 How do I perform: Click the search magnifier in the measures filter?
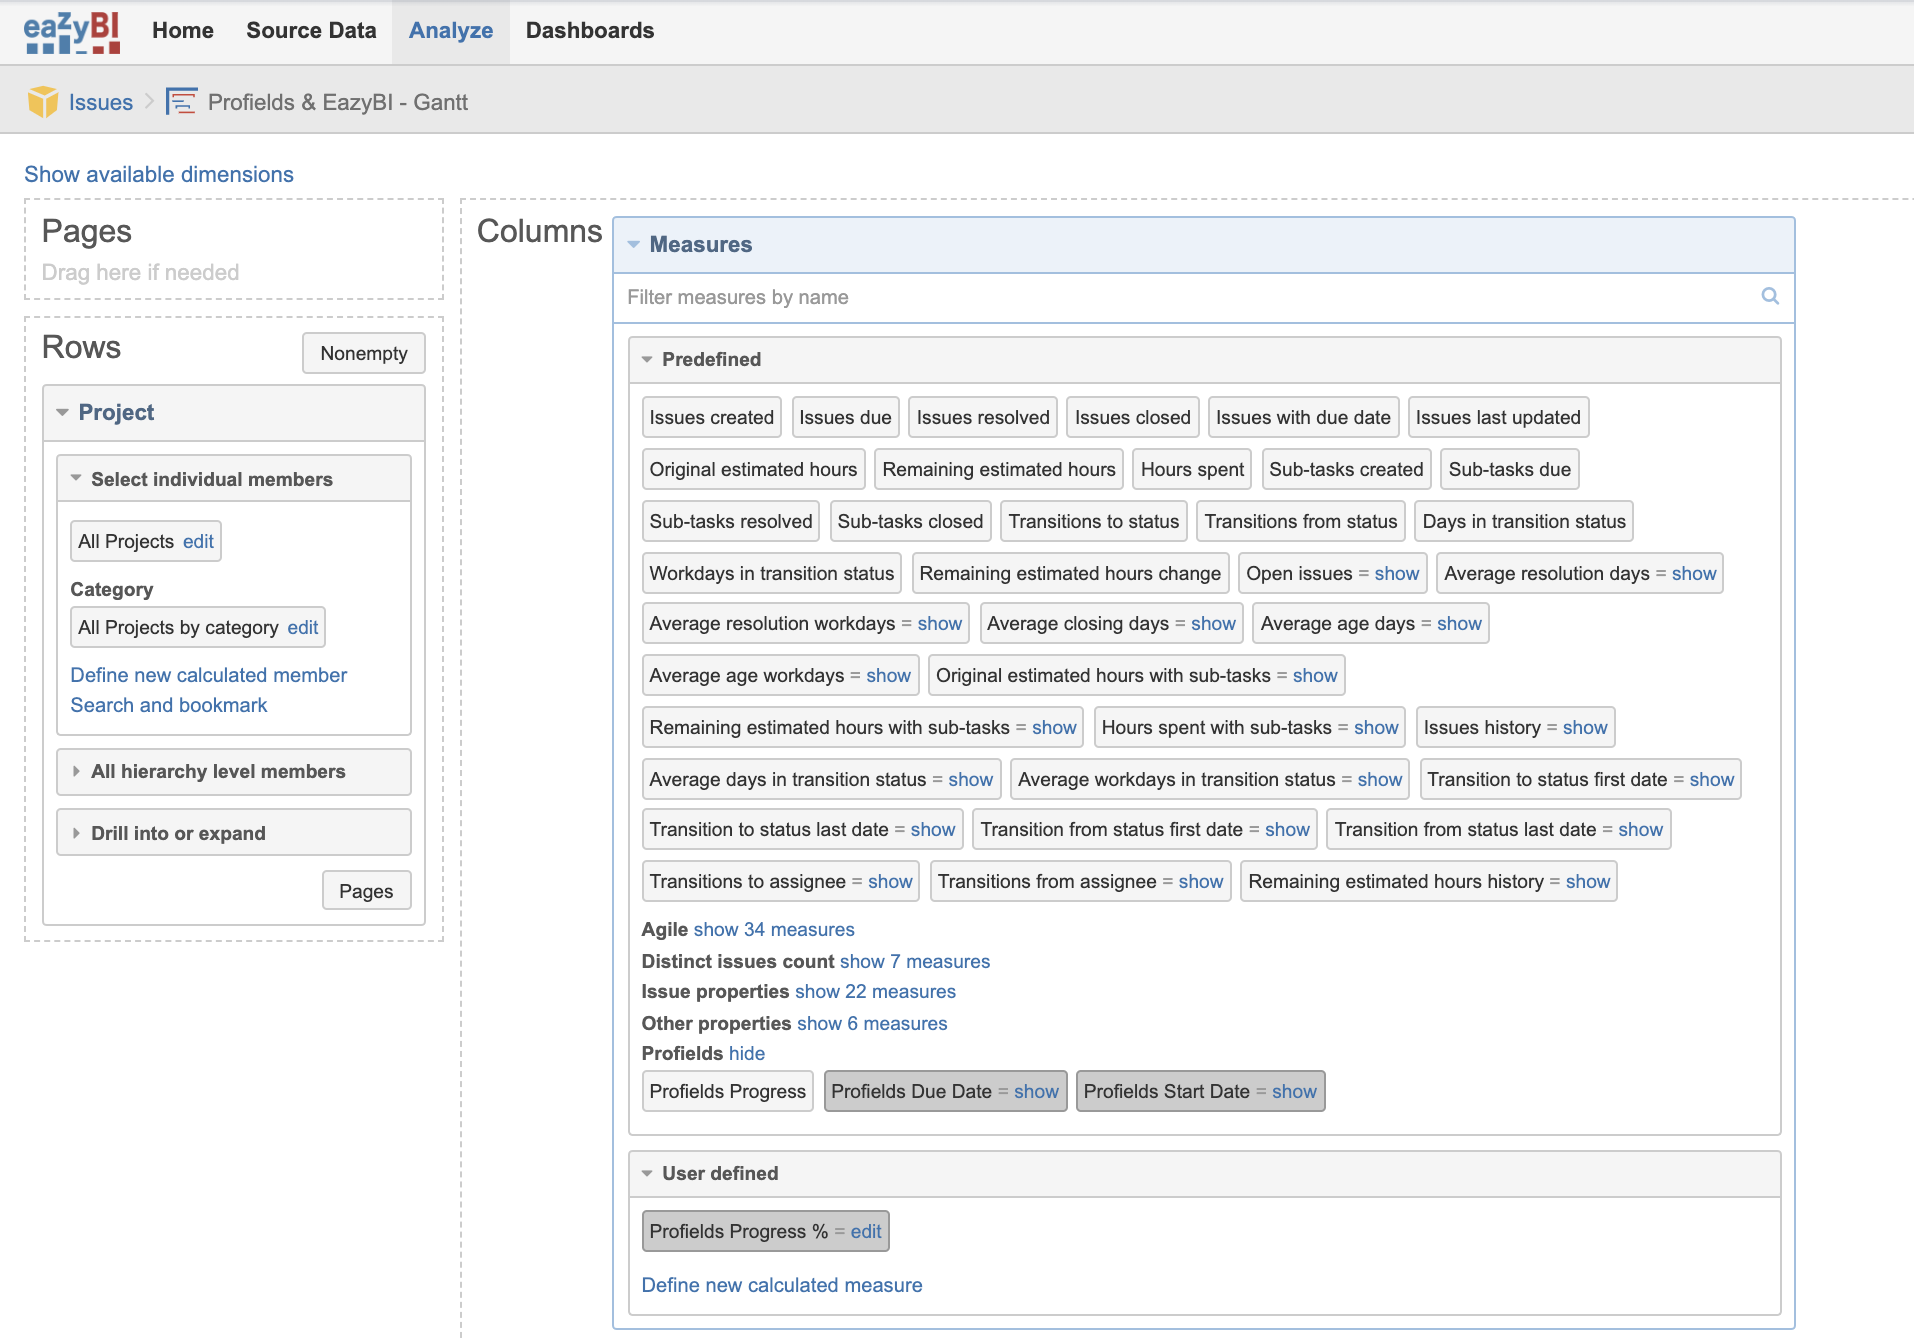pos(1769,297)
